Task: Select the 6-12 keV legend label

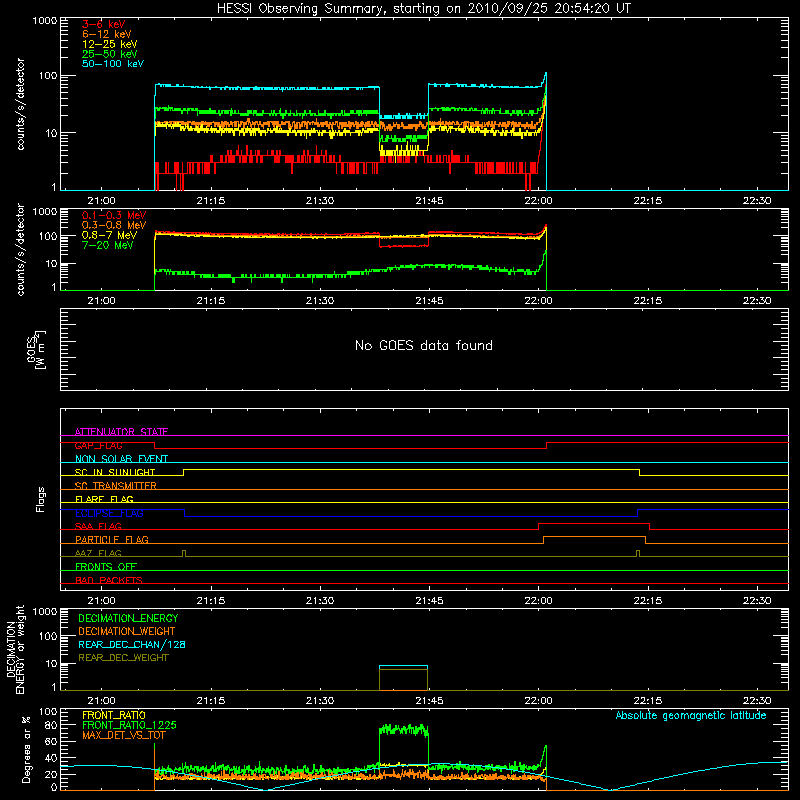Action: [x=107, y=34]
